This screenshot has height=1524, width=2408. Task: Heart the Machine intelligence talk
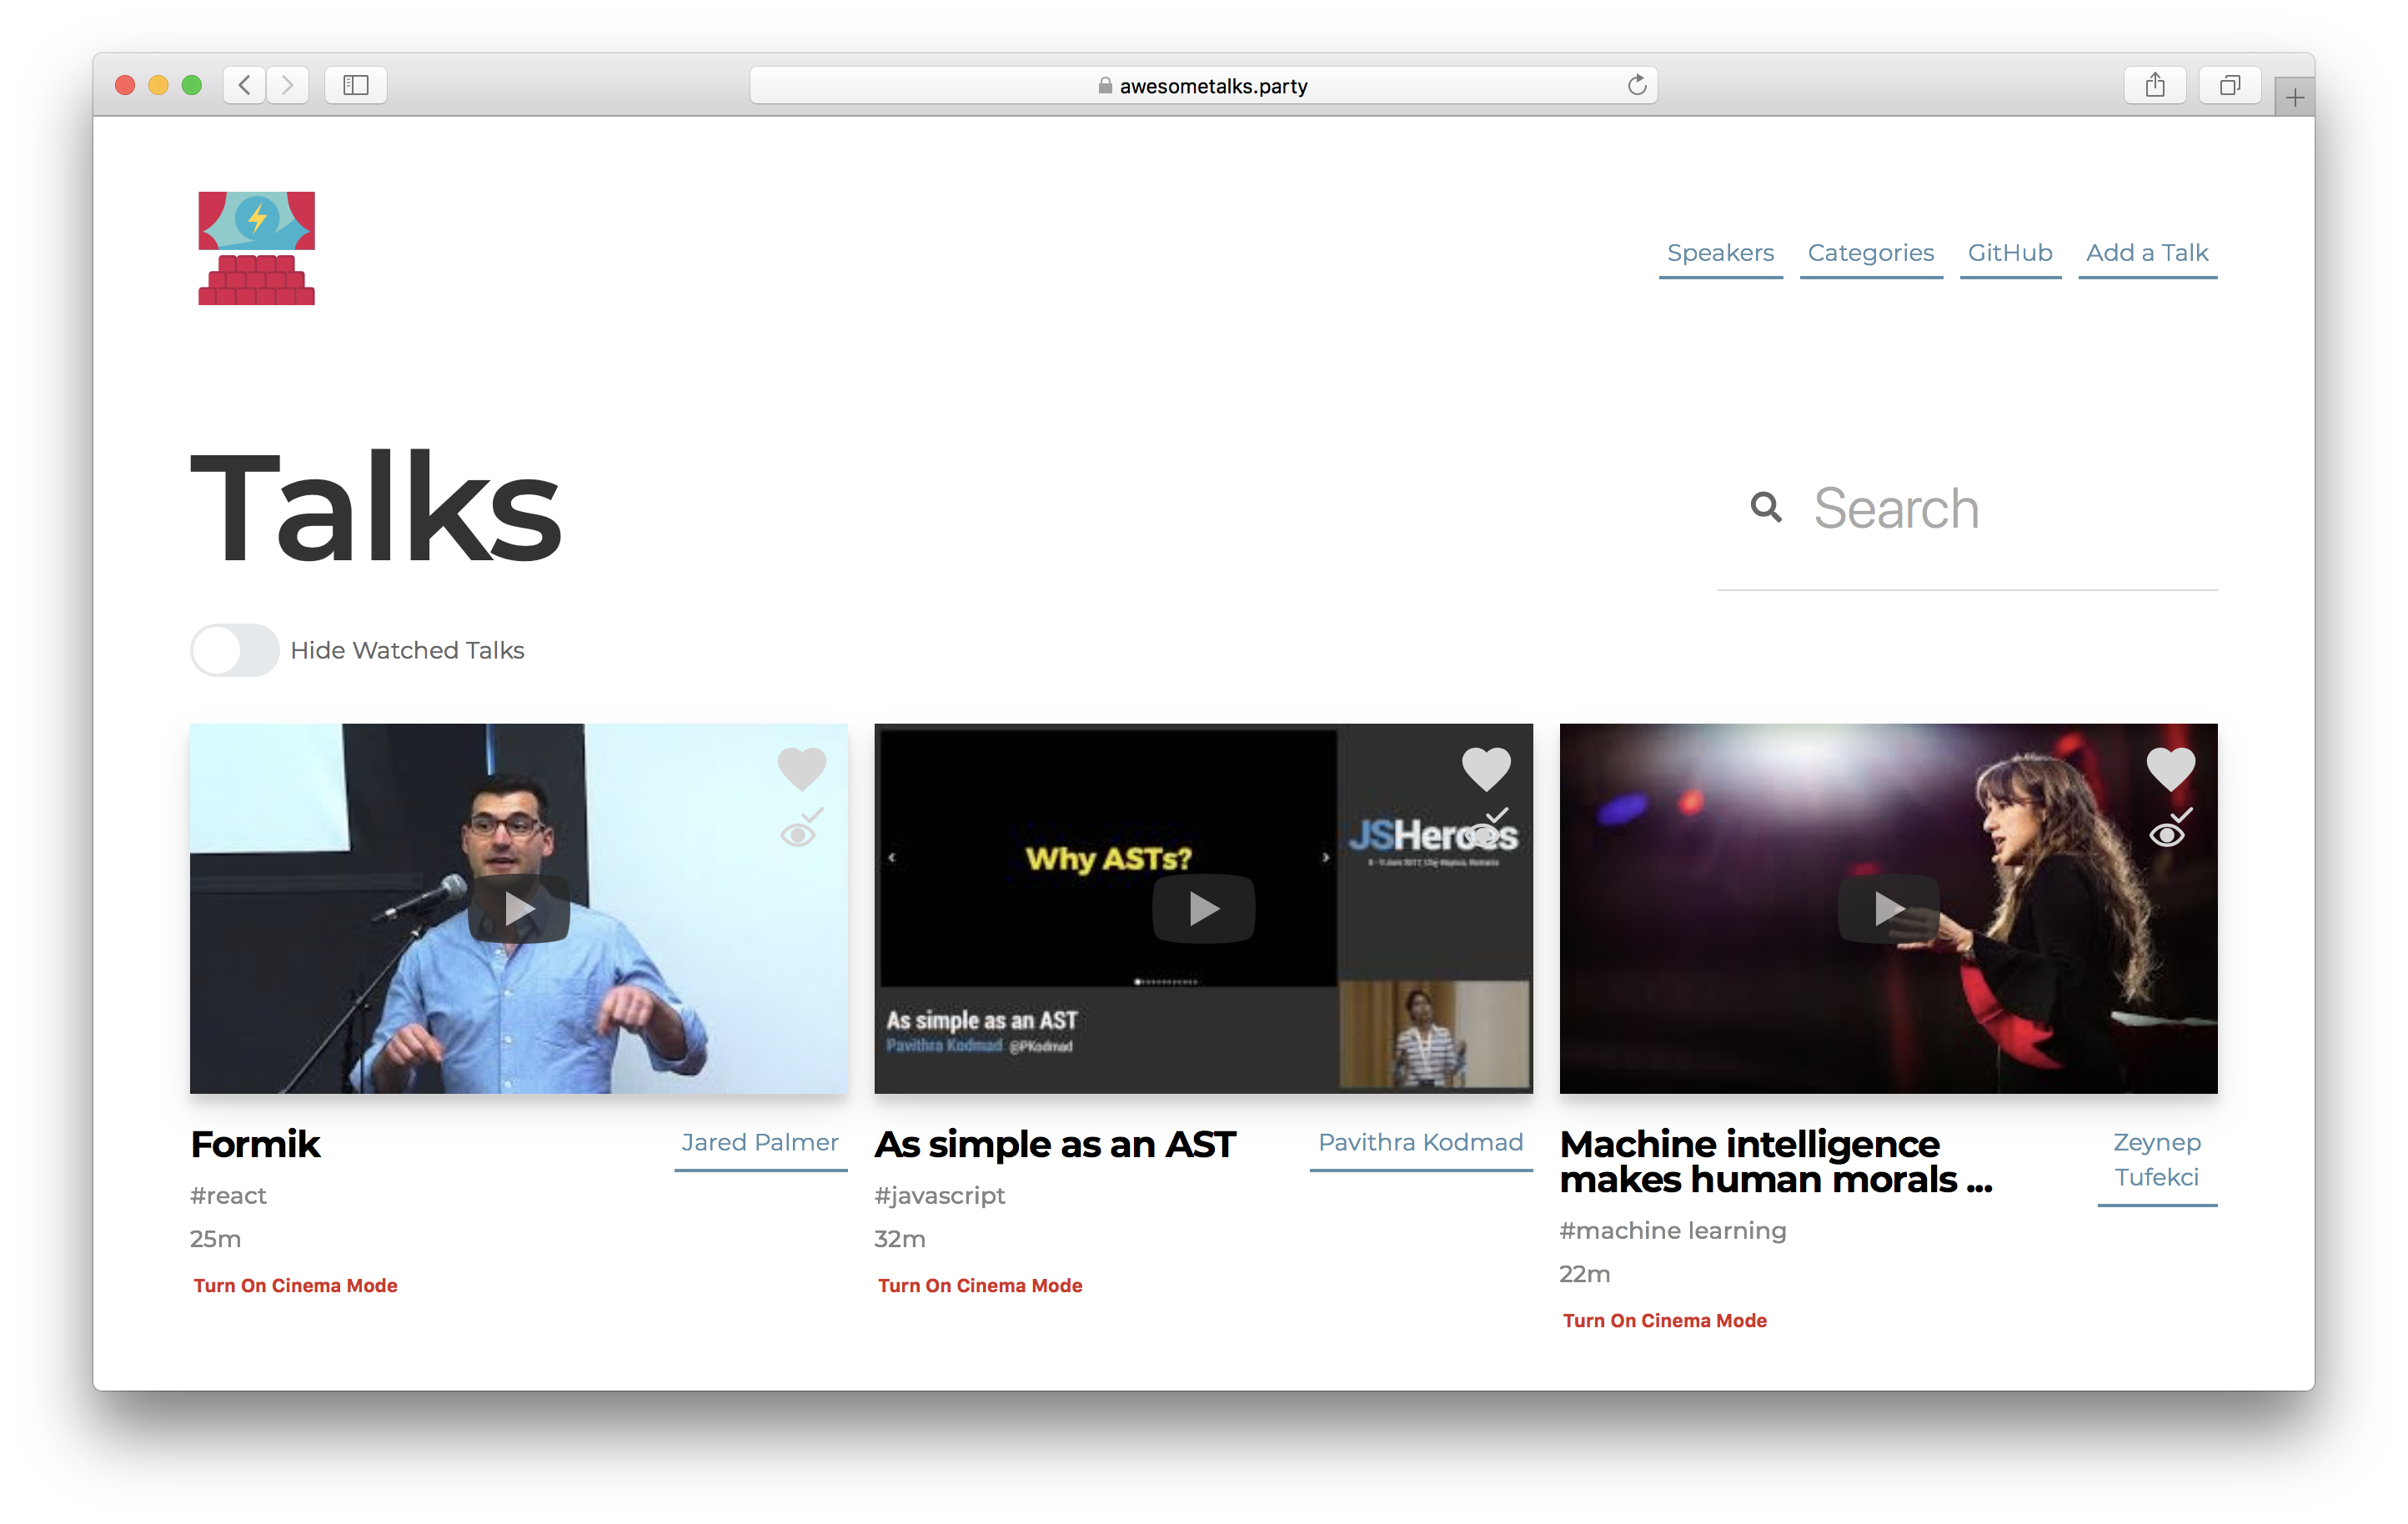(2170, 768)
